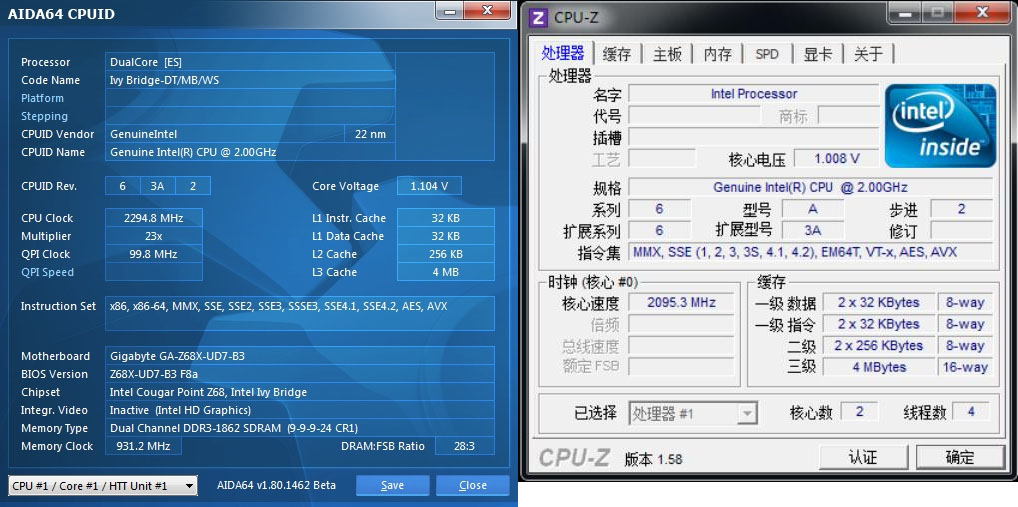Select the SPD tab in CPU-Z

(767, 54)
